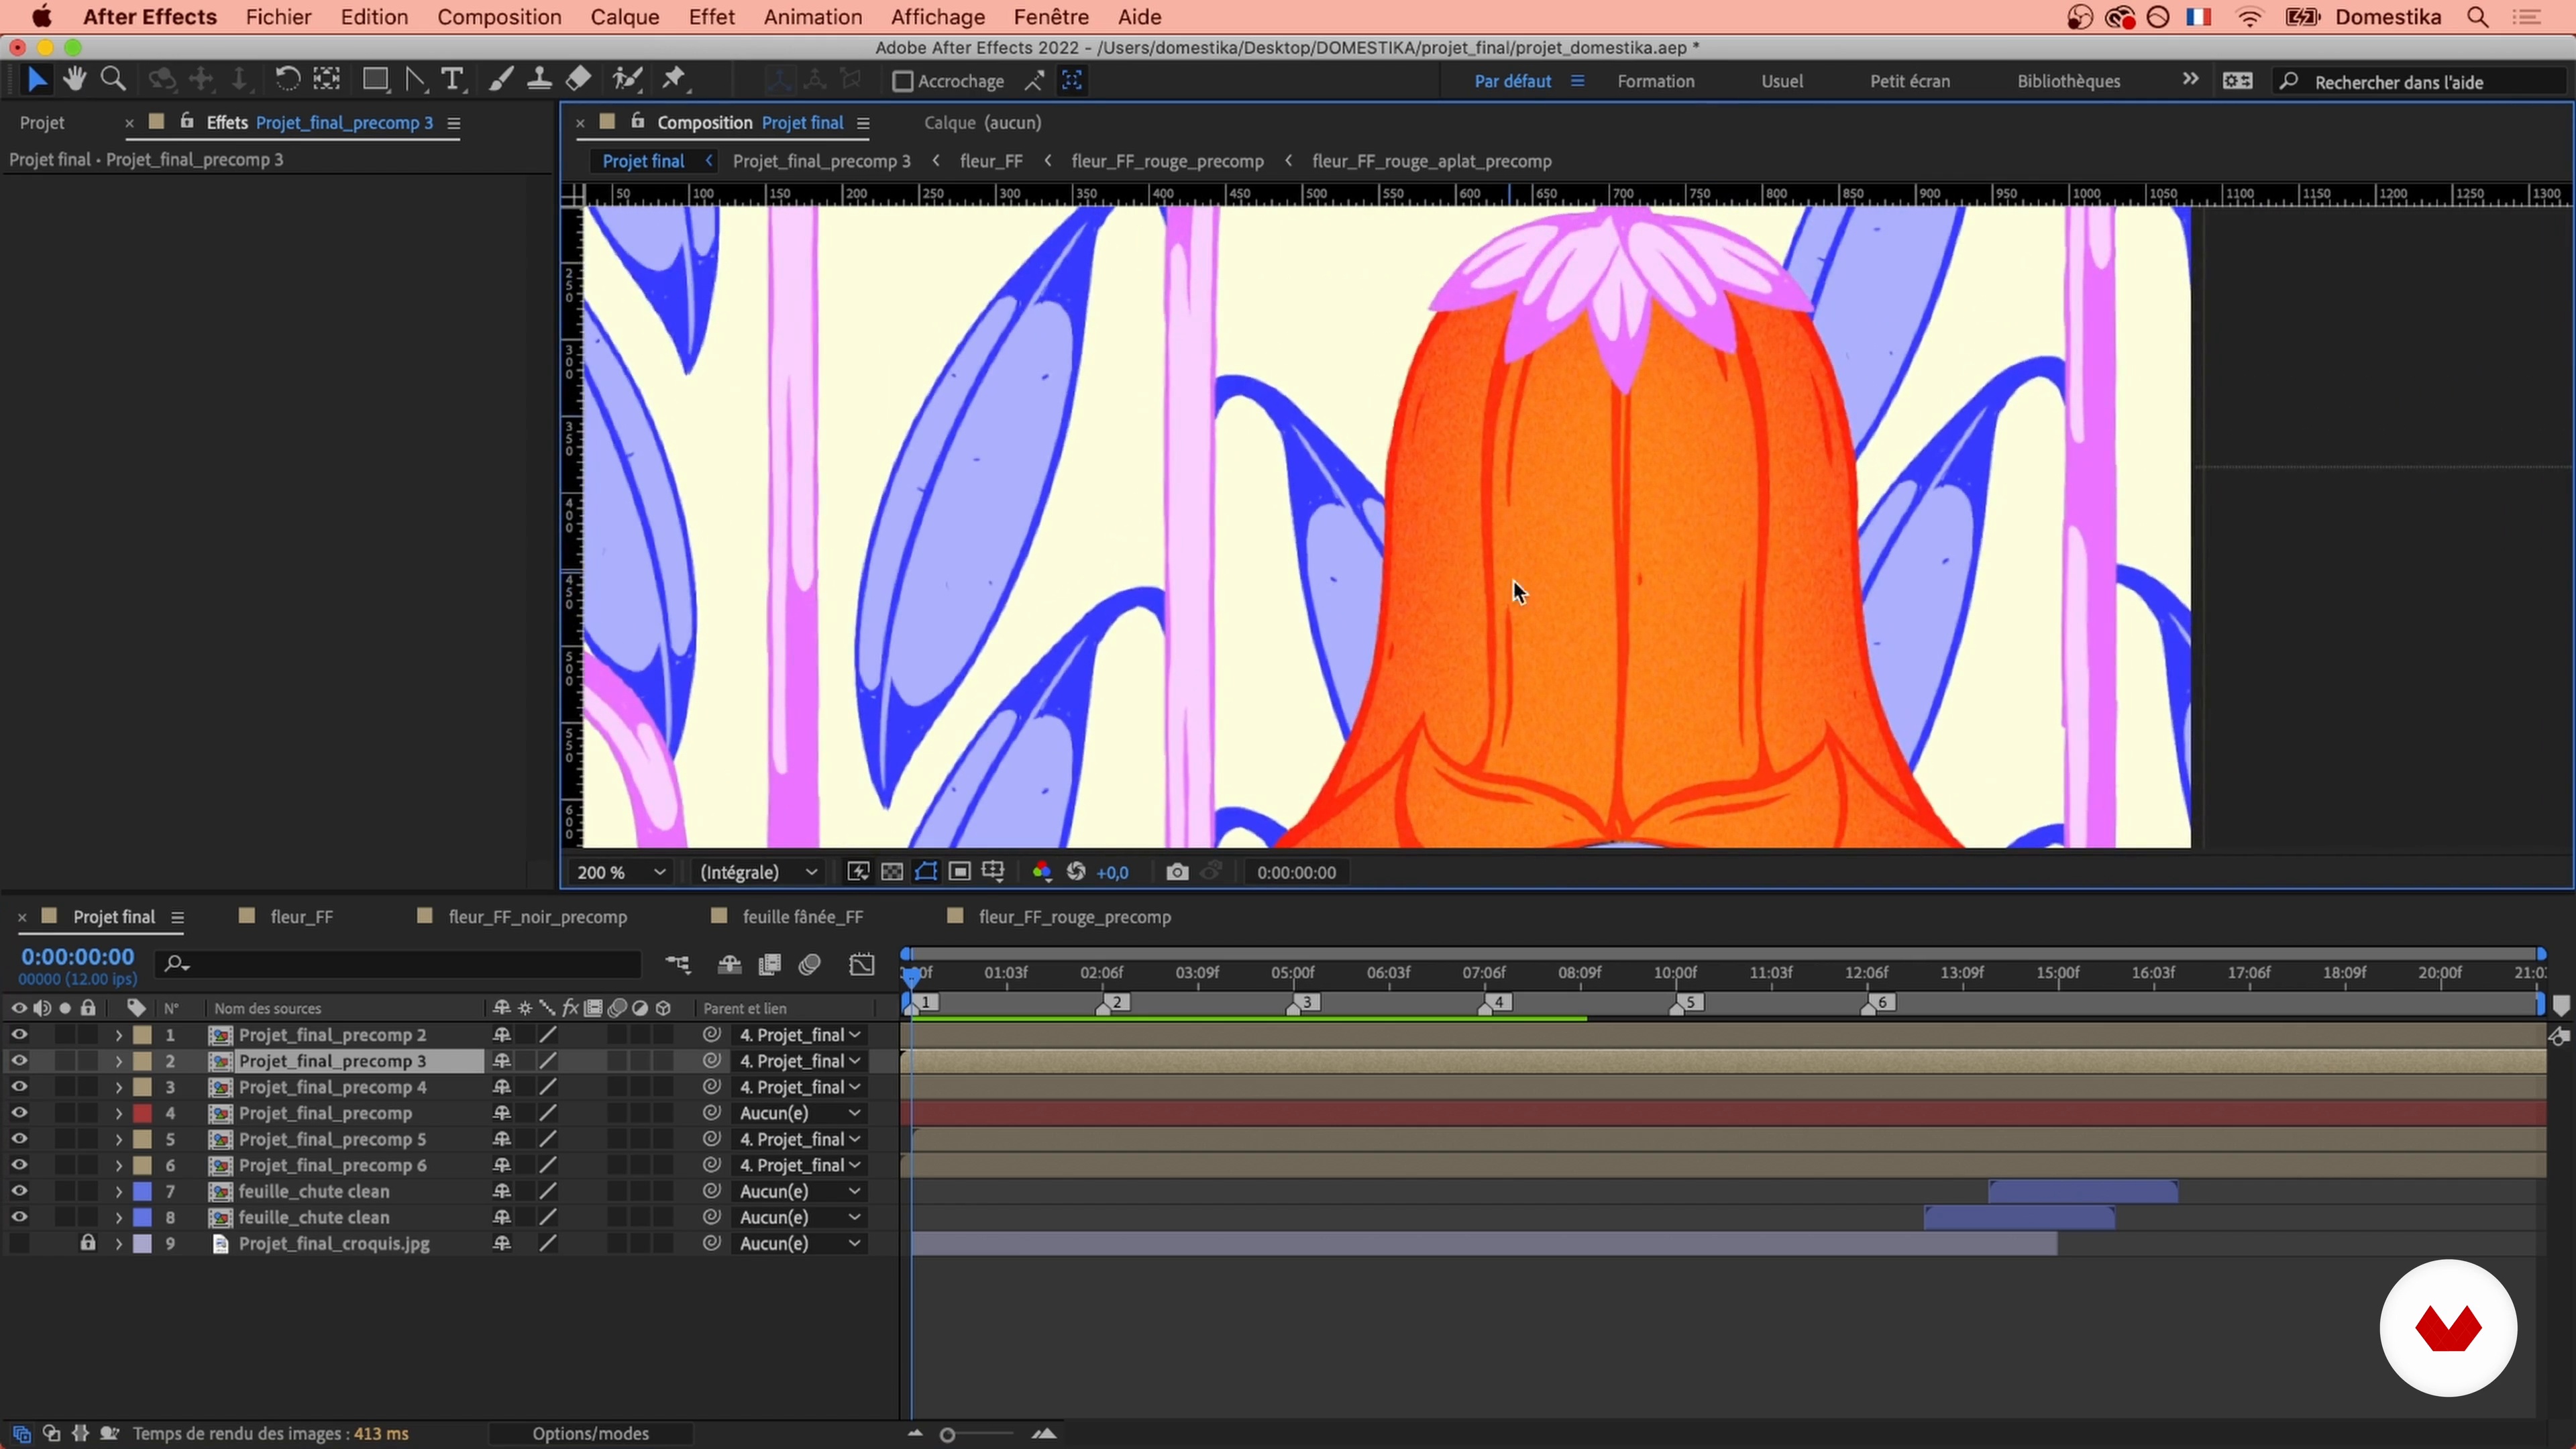Click the +0,0 exposure value

tap(1112, 873)
